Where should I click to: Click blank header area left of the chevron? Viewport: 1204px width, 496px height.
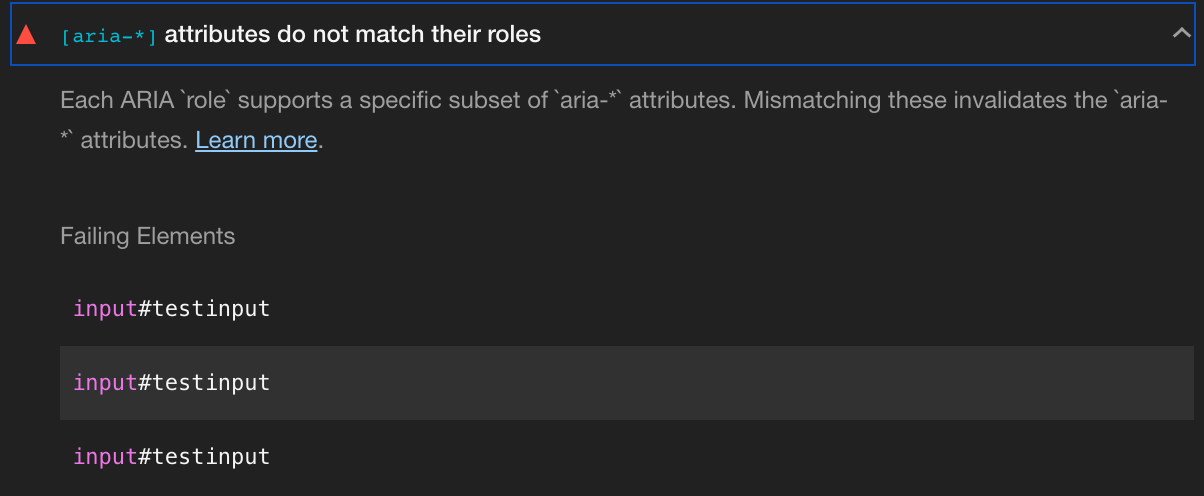pos(850,35)
